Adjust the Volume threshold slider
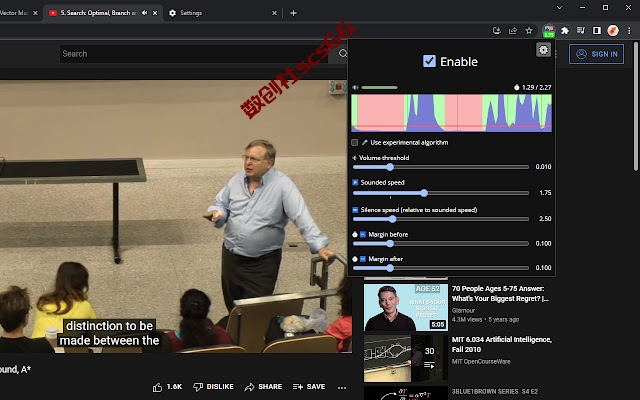640x400 pixels. point(441,167)
